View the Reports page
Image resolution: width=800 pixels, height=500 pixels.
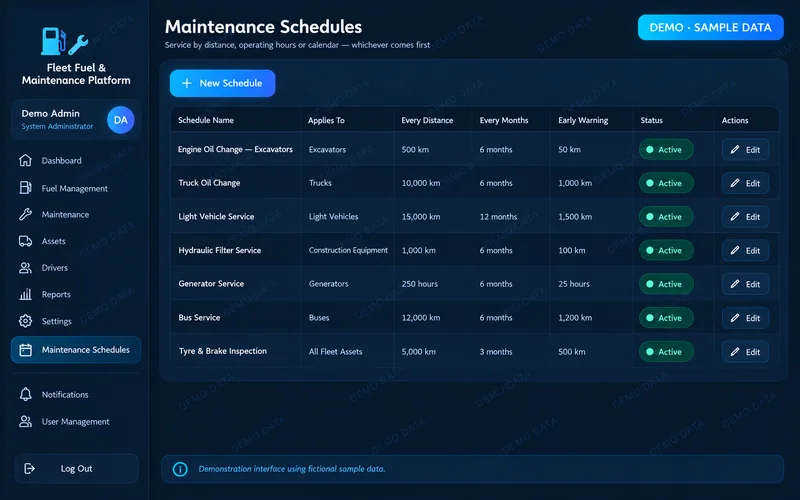coord(76,294)
